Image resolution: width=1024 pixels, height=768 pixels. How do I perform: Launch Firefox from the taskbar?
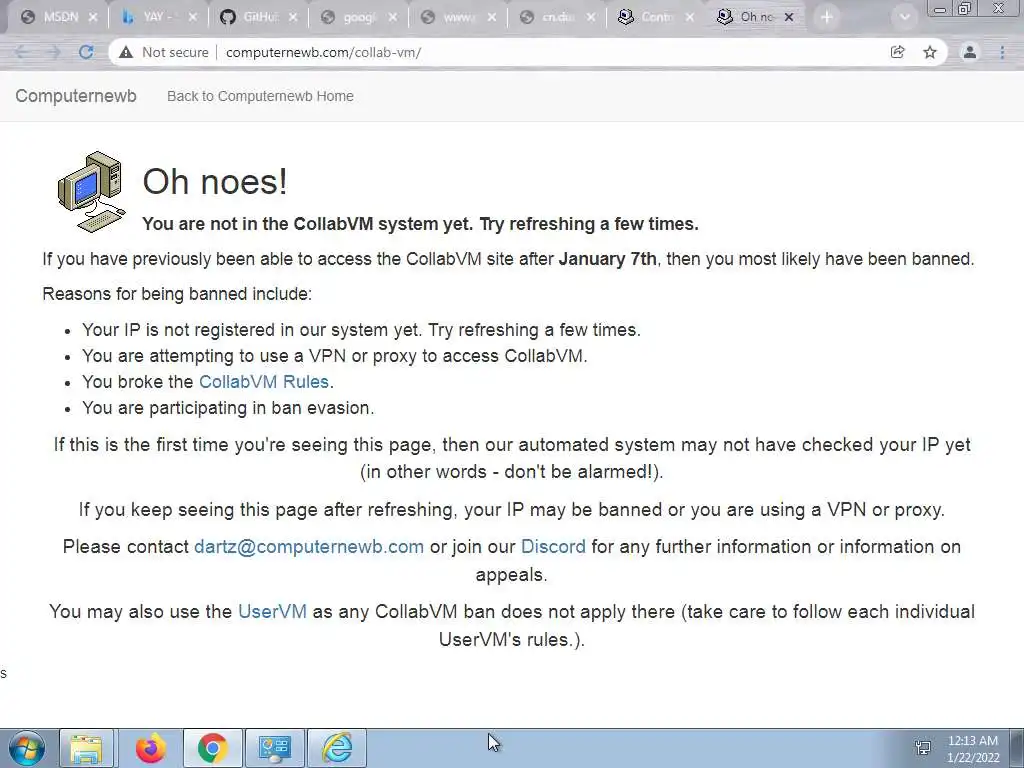pos(150,748)
